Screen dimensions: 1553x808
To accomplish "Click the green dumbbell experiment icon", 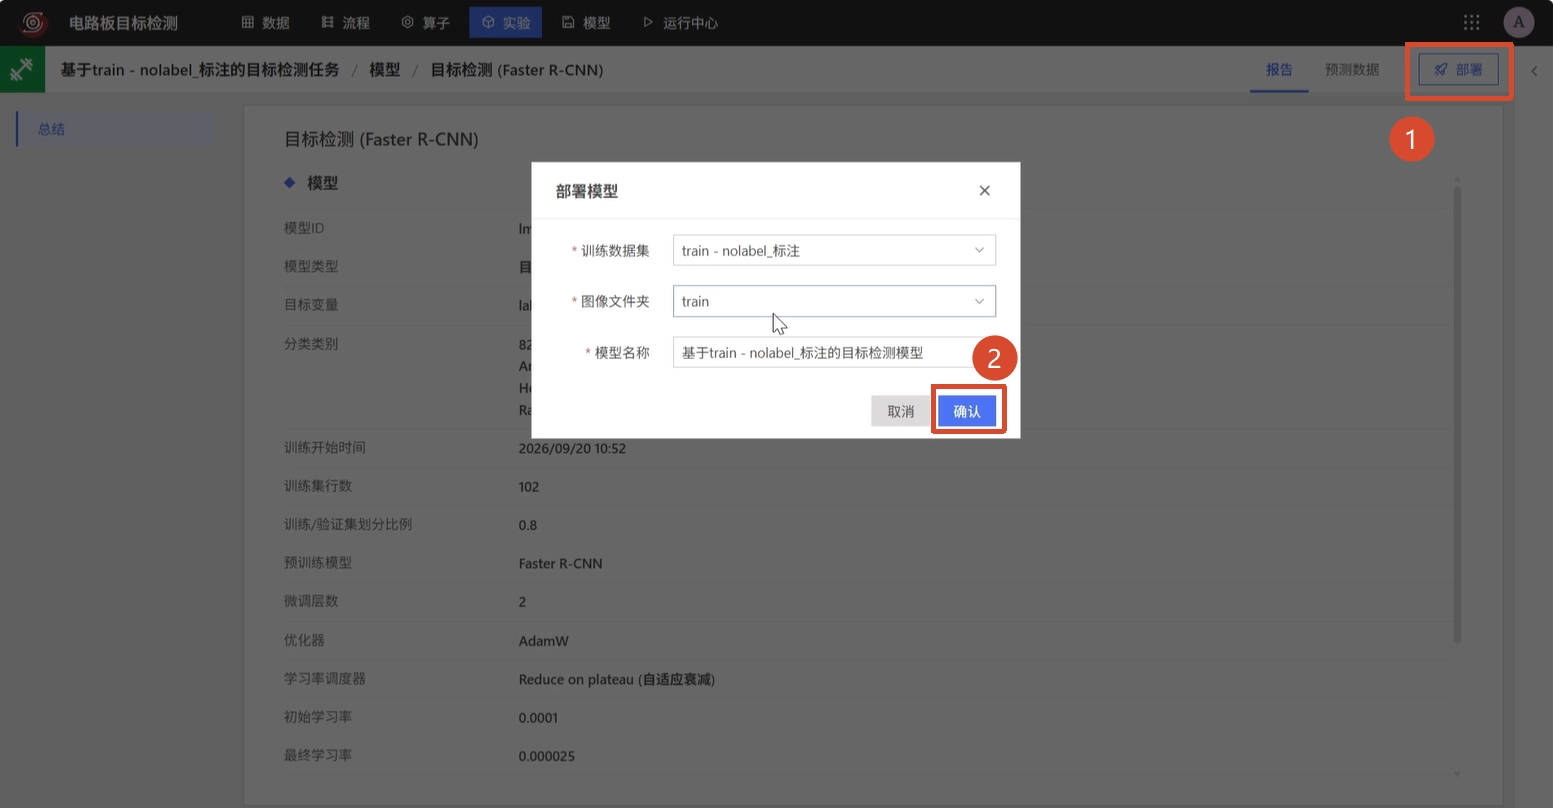I will 22,69.
